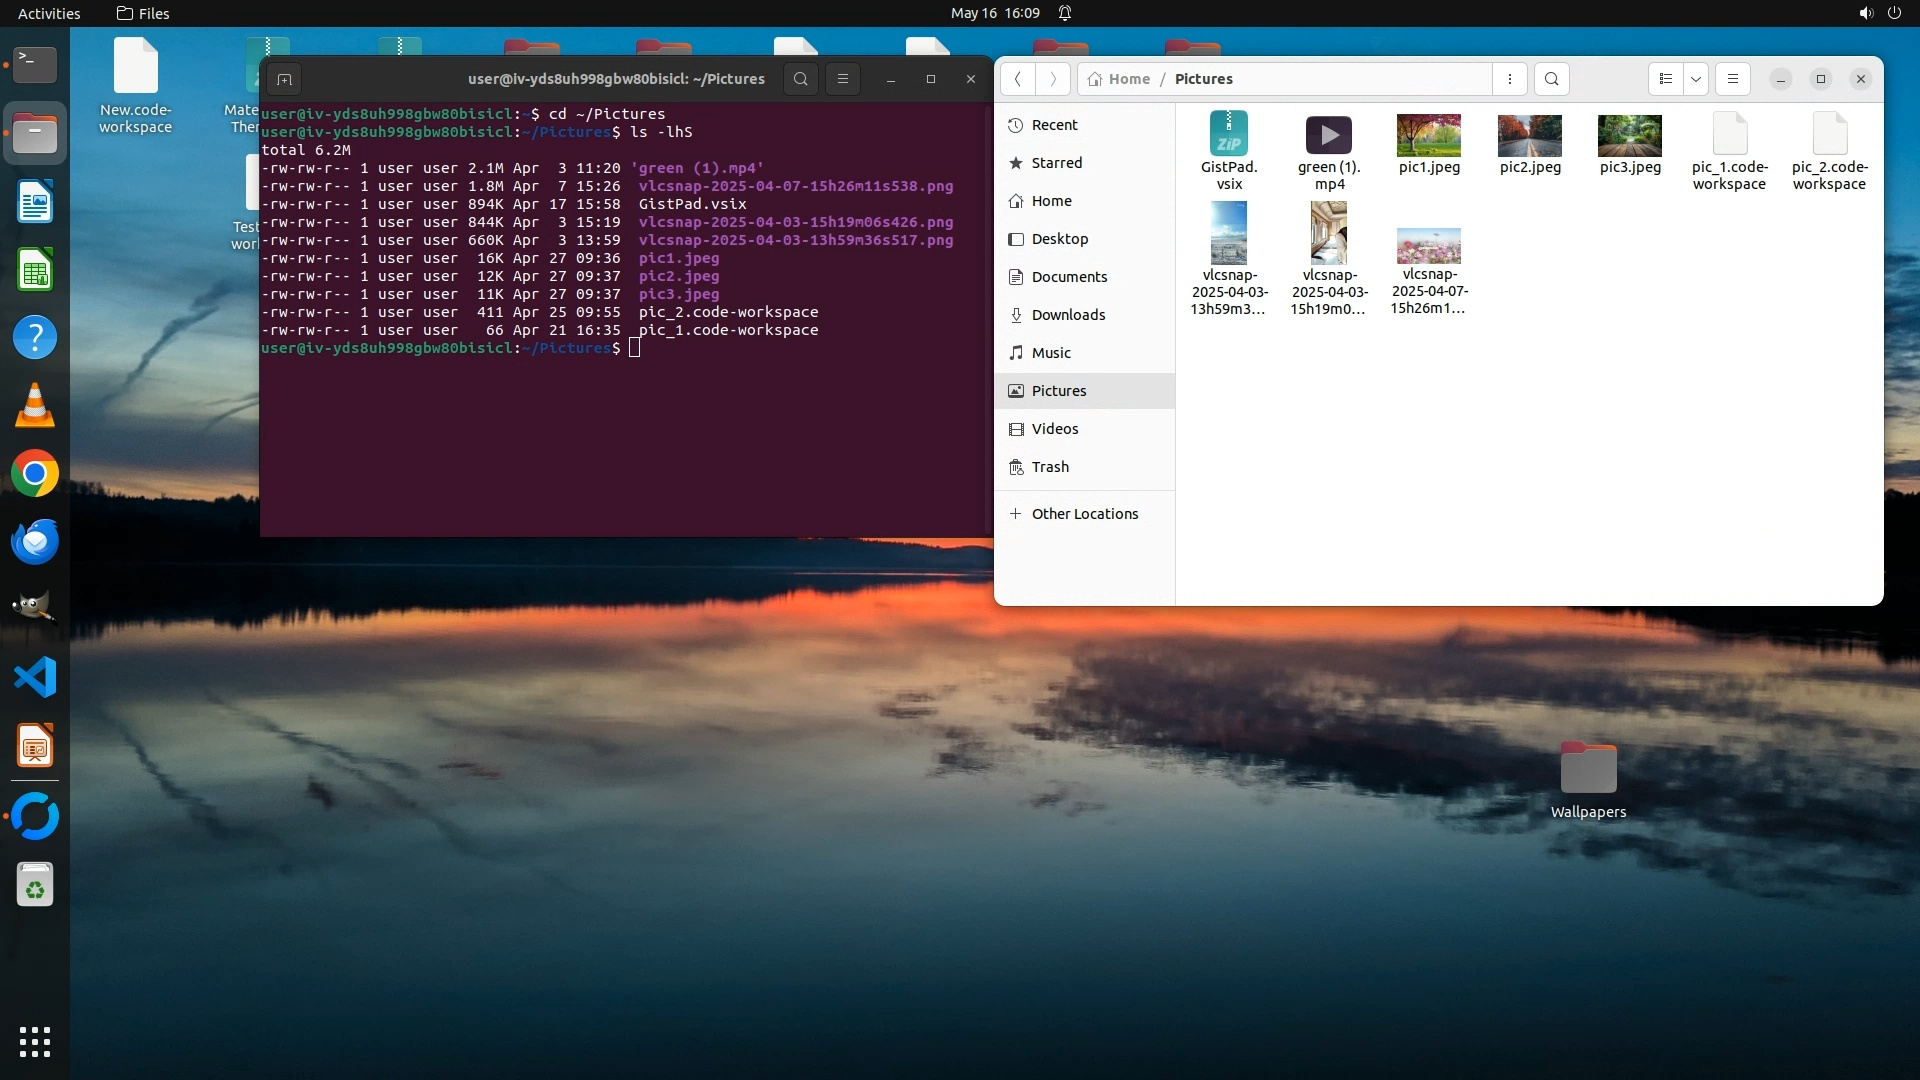Open a new terminal tab
Viewport: 1920px width, 1080px height.
pos(284,79)
